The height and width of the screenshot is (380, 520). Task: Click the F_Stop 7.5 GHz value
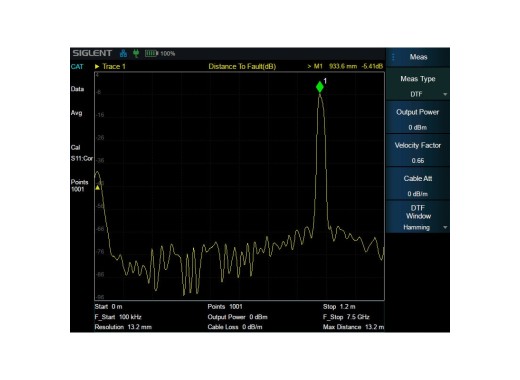(x=346, y=317)
